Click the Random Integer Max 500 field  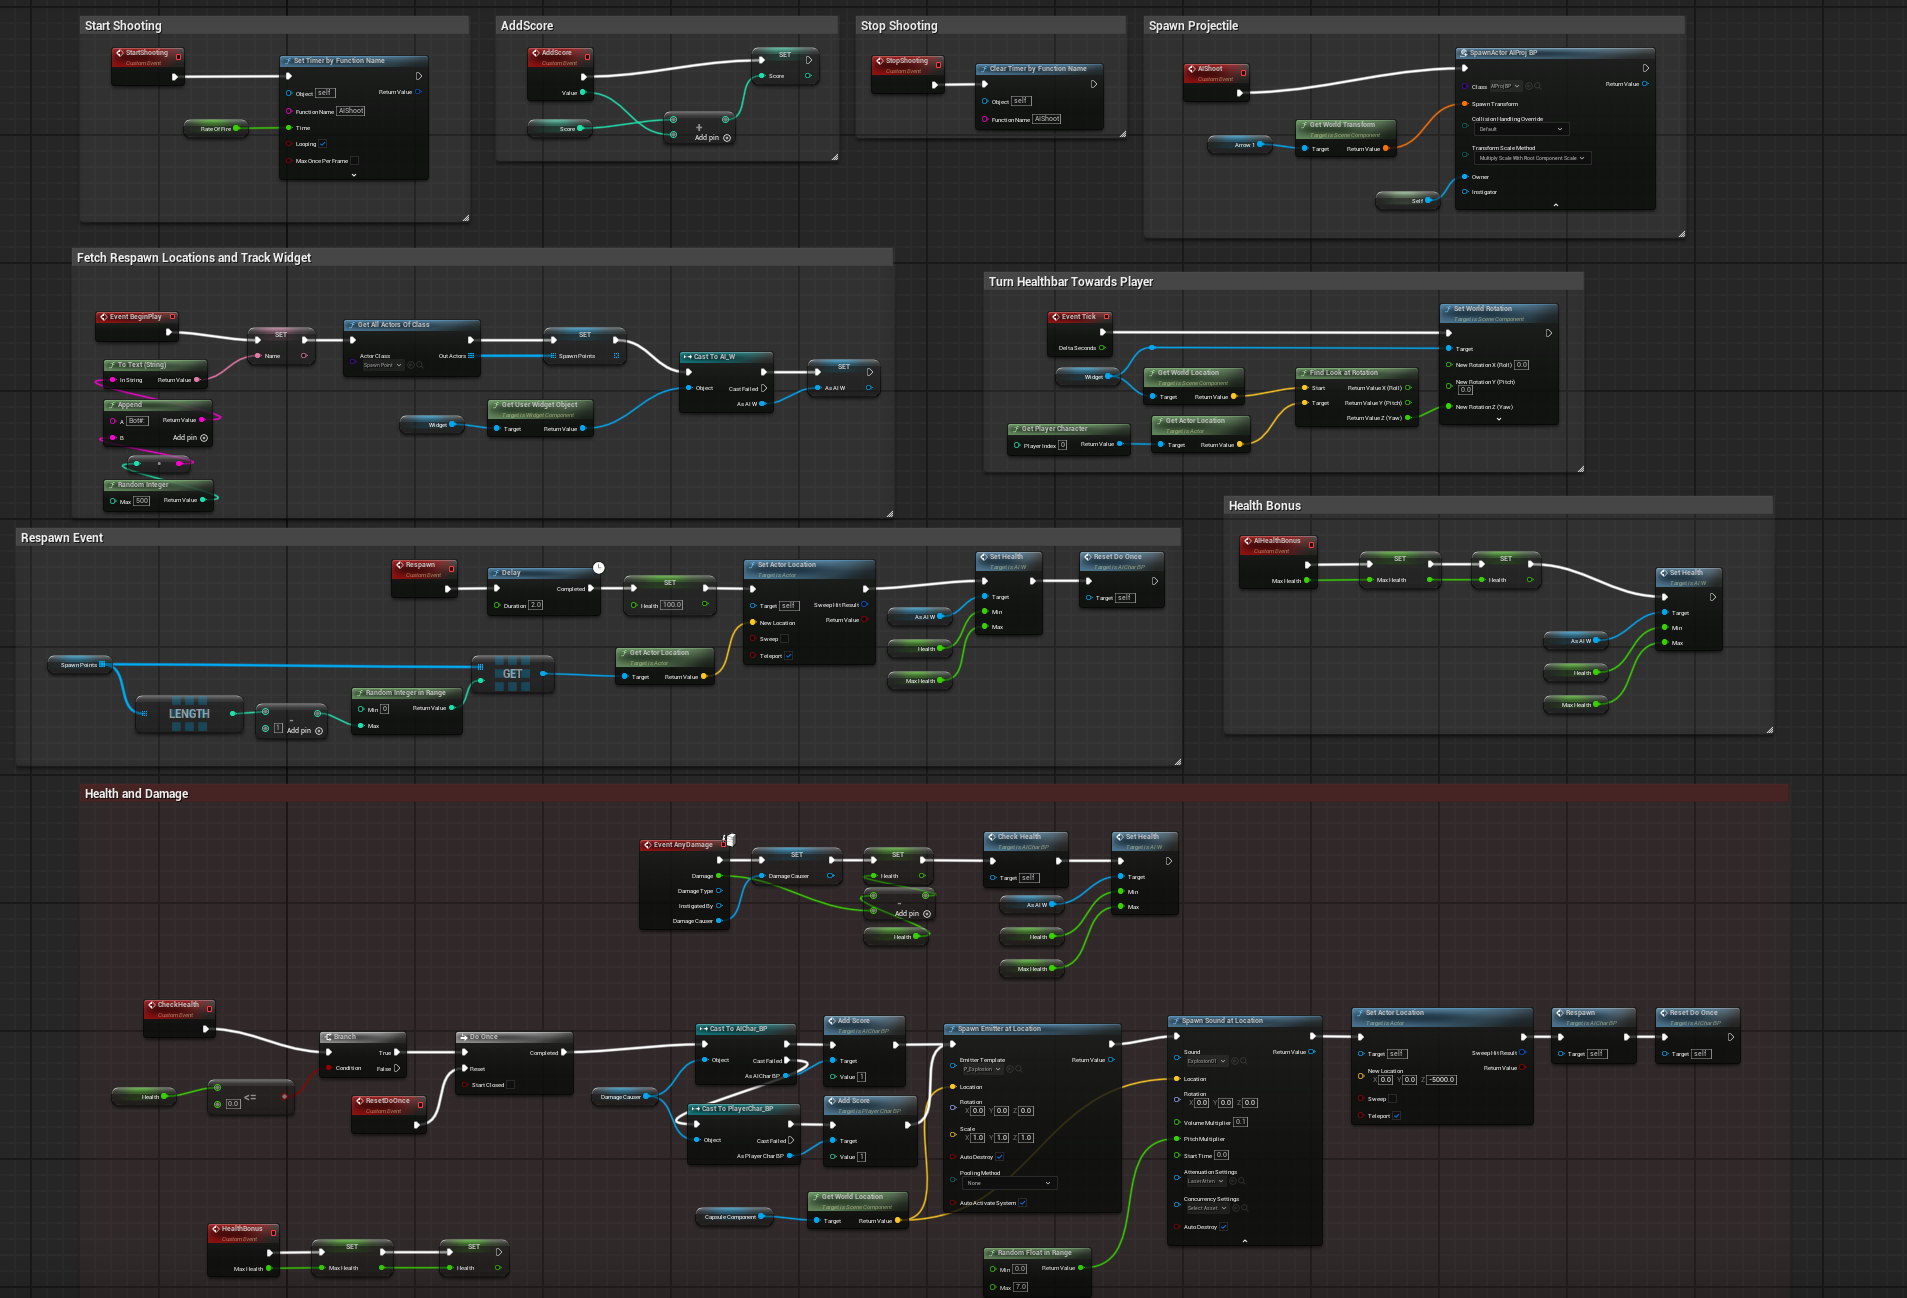tap(142, 501)
